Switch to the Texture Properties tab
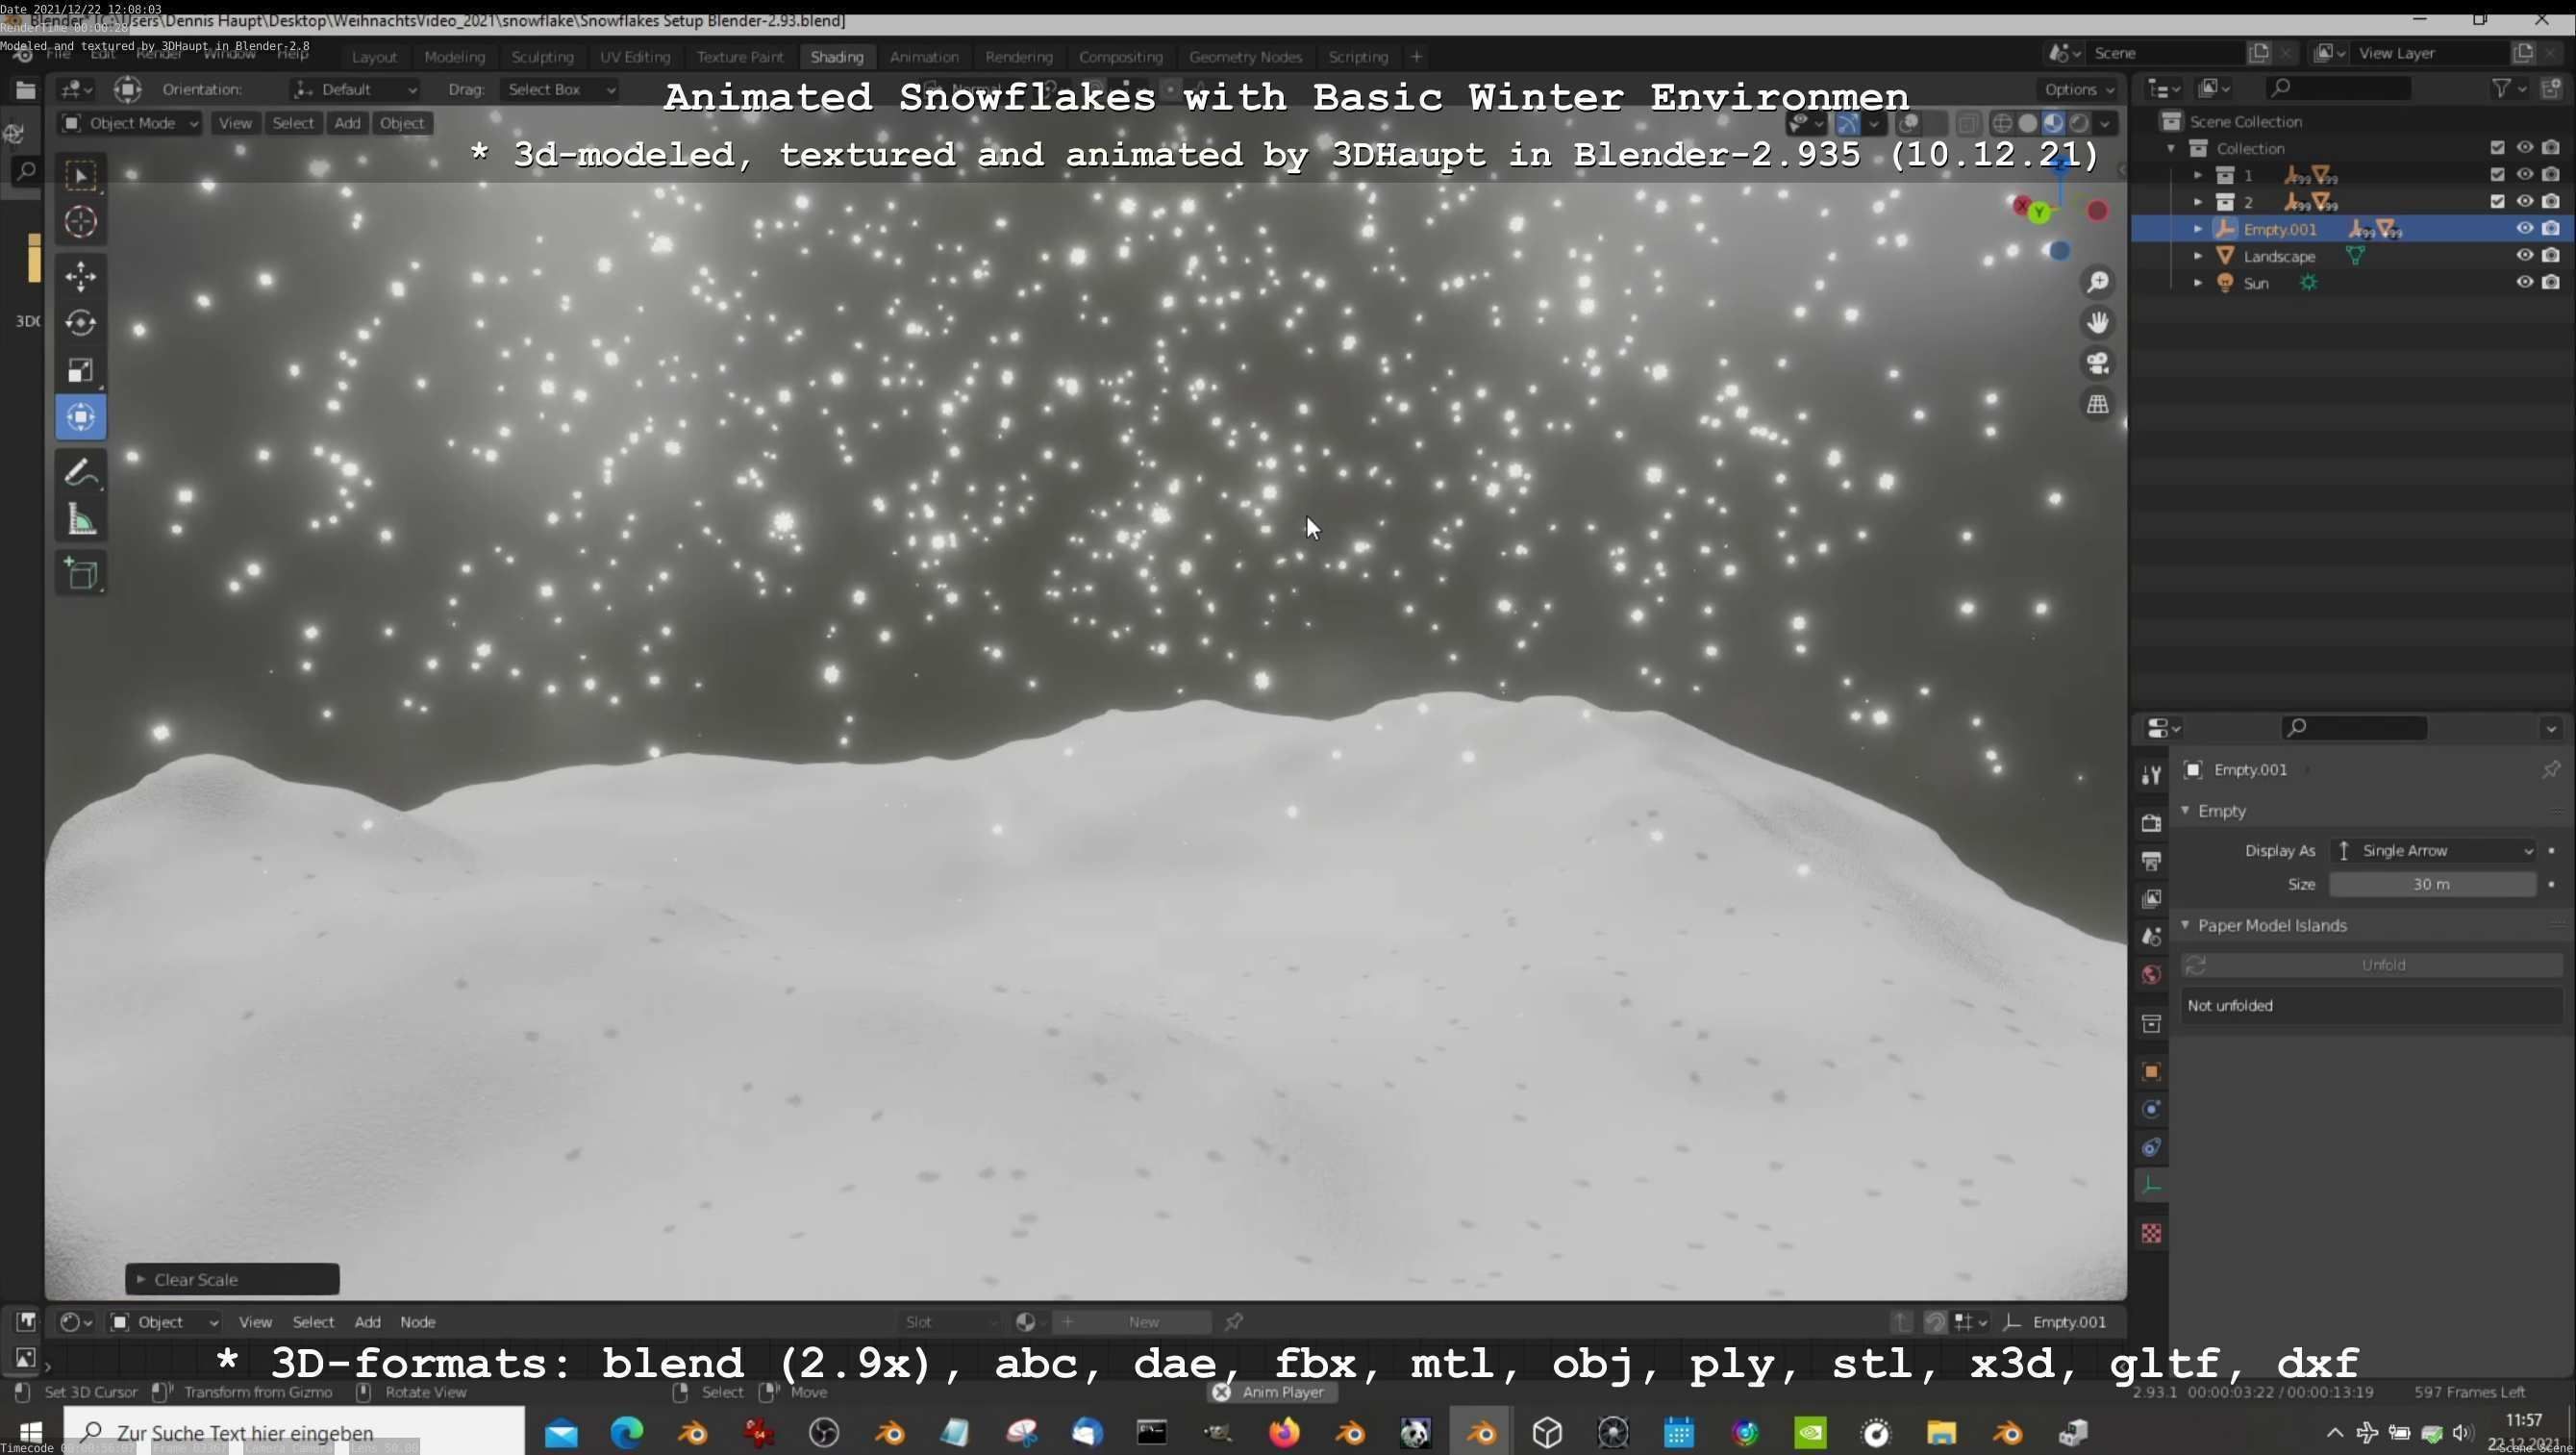 2151,1232
